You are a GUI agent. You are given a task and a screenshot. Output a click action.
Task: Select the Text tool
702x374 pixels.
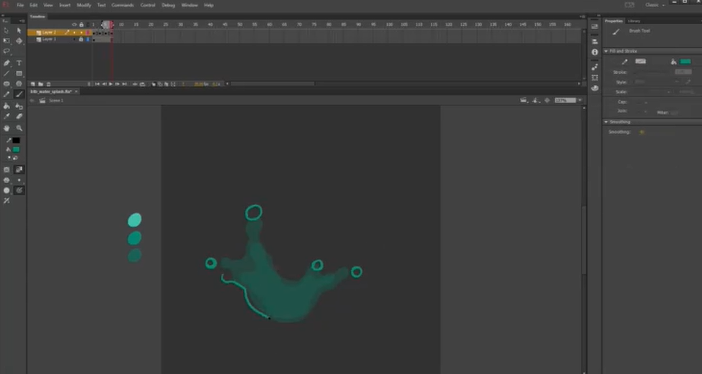click(x=19, y=63)
